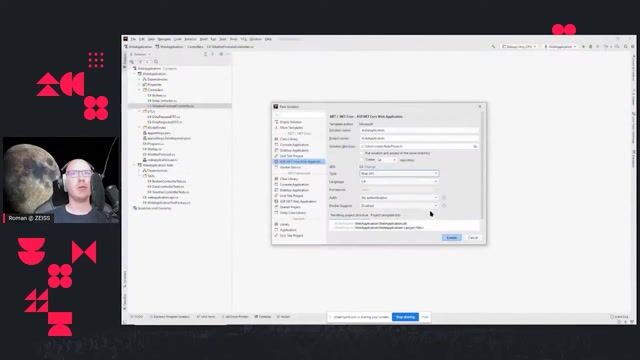Click the template search field in dialog
This screenshot has width=640, height=360.
click(x=299, y=115)
